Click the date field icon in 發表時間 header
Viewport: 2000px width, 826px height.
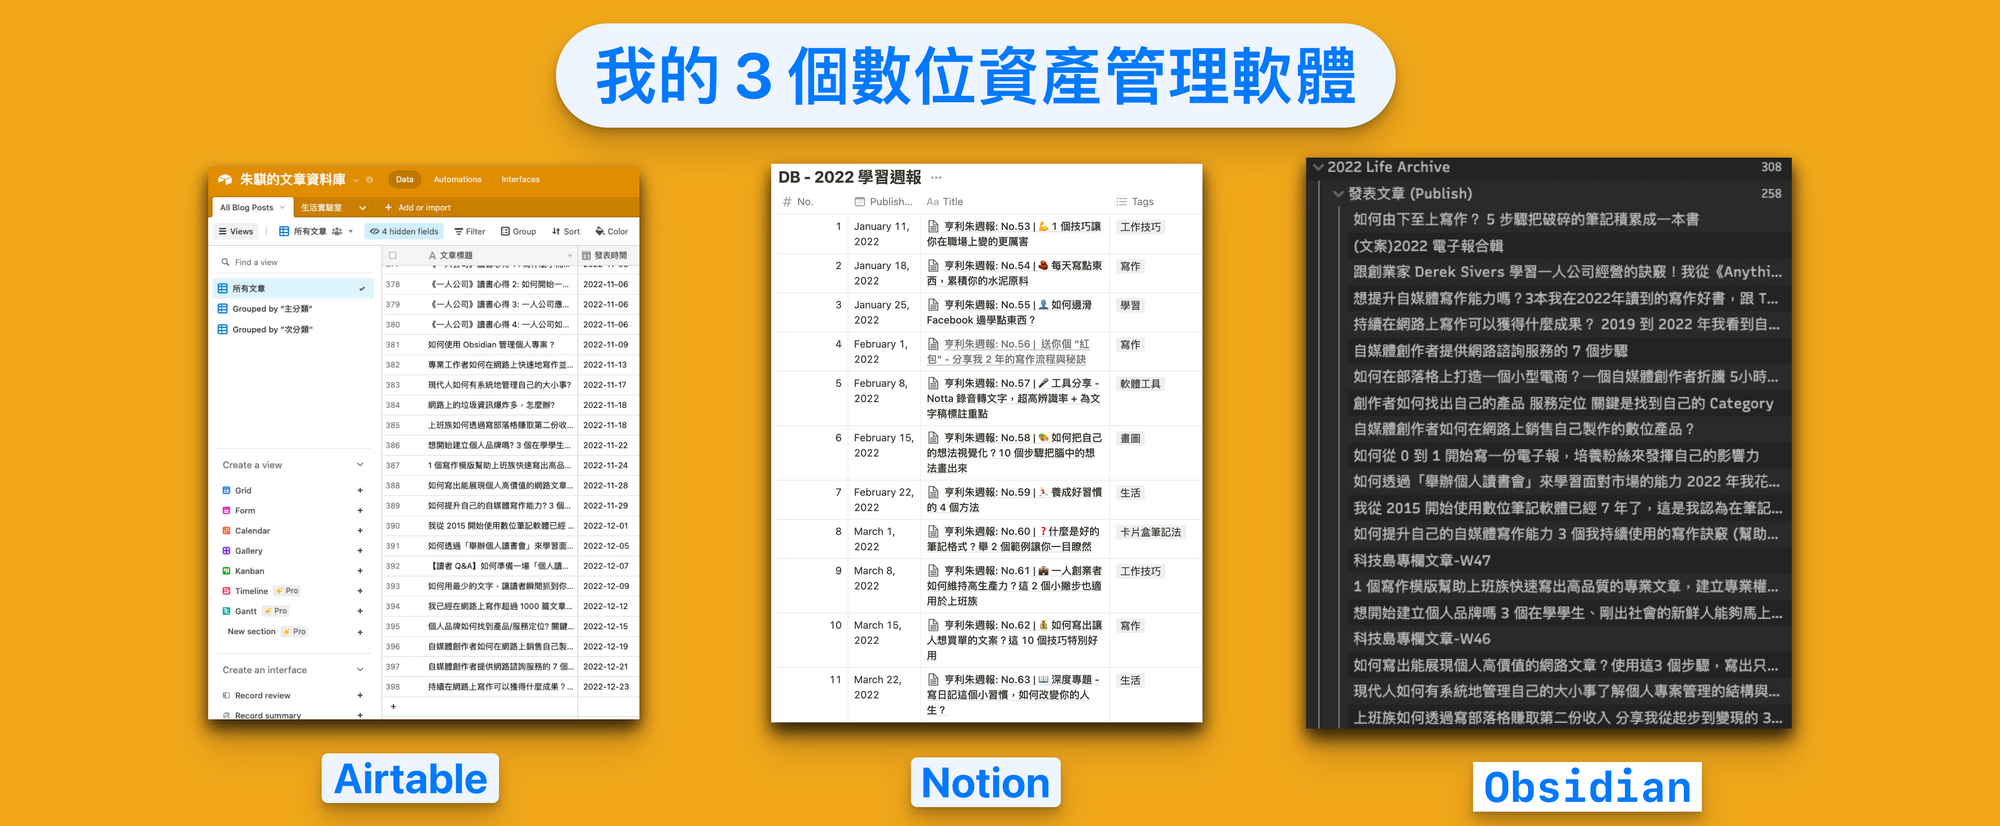point(586,256)
